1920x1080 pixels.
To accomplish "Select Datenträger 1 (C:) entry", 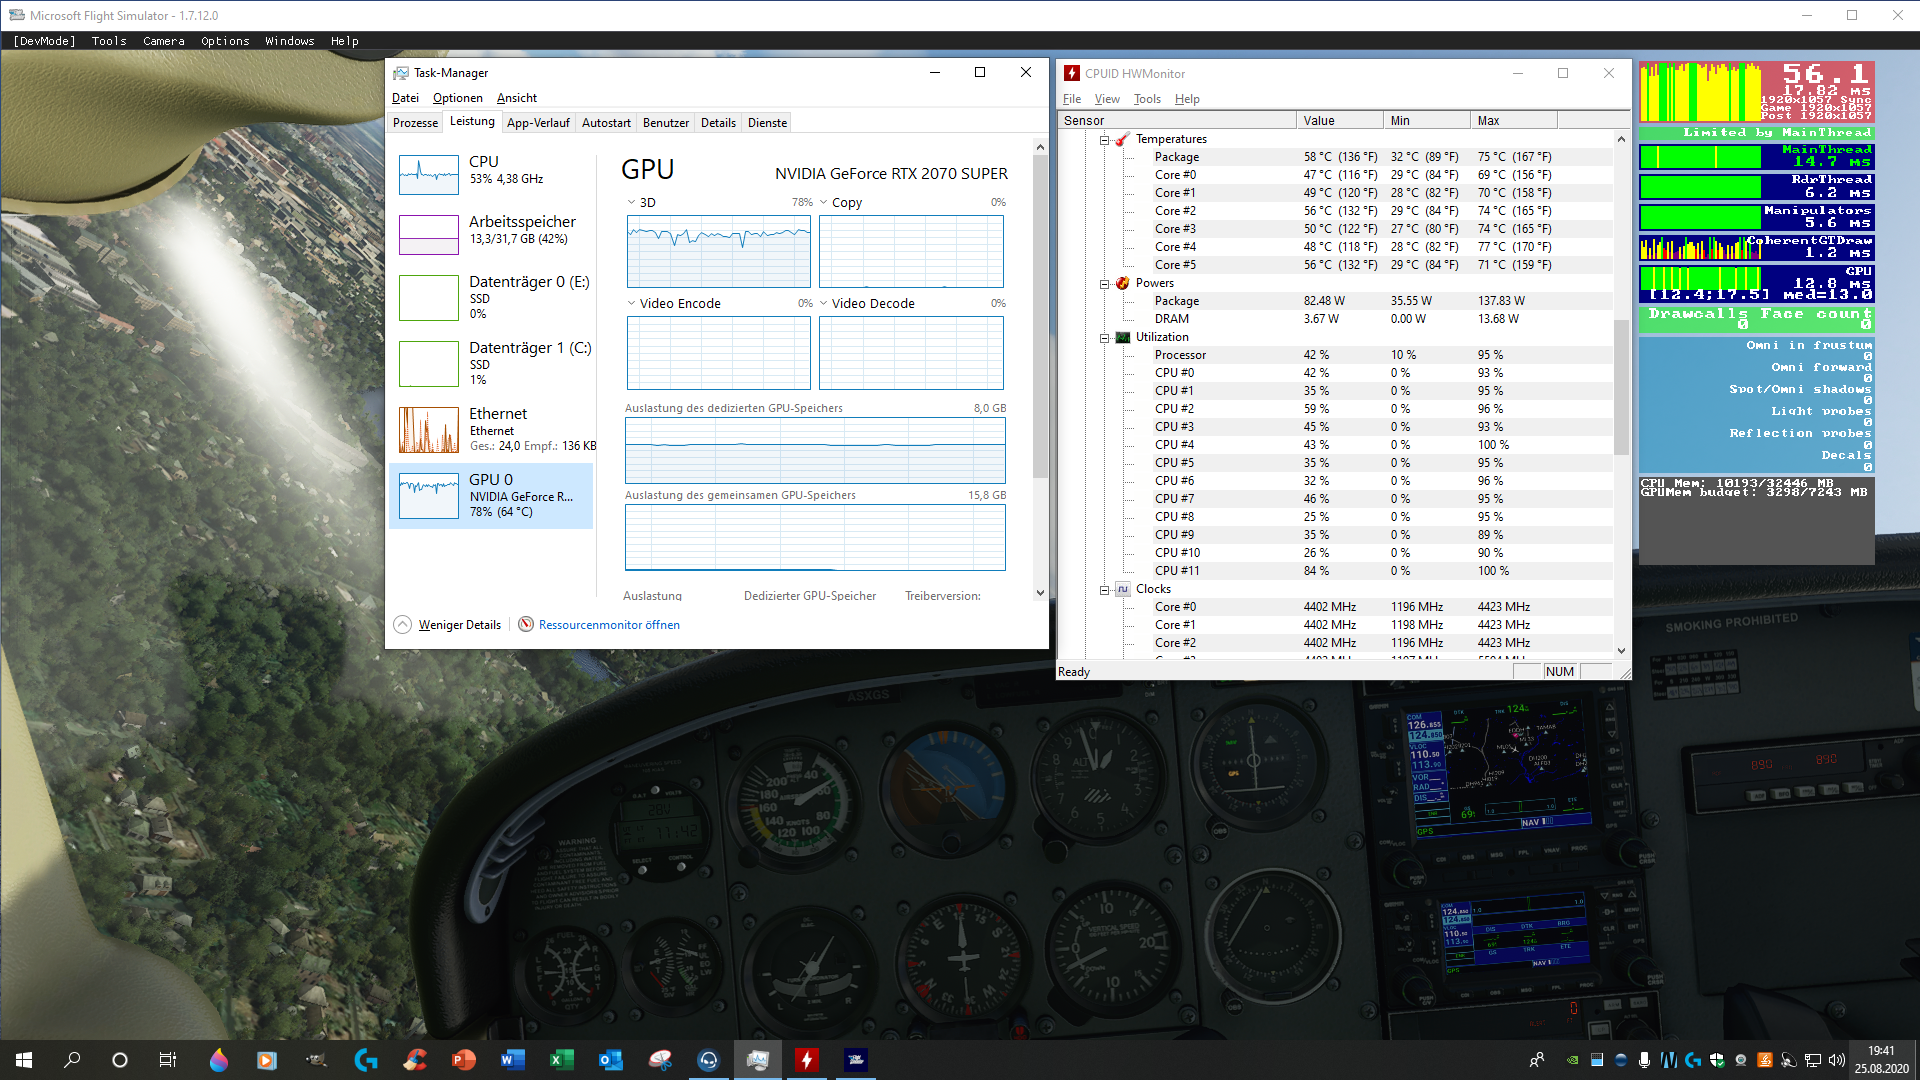I will tap(492, 363).
